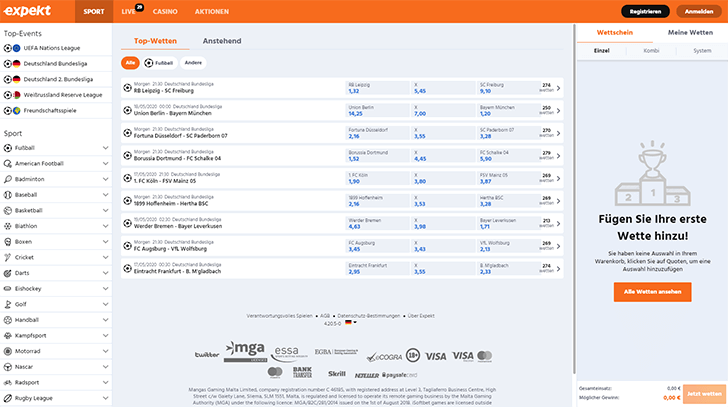
Task: Click the Fußball sport icon in sidebar
Action: (7, 148)
